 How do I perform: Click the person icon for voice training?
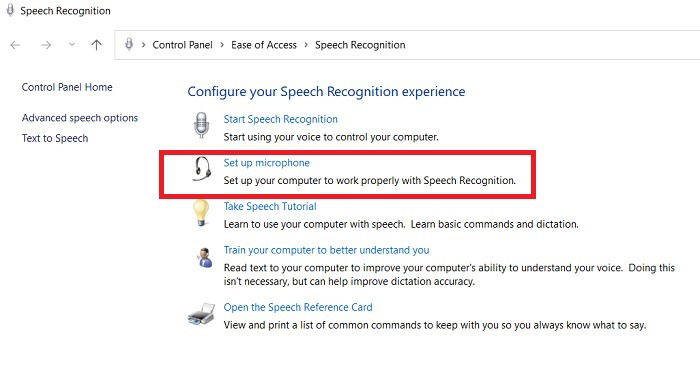tap(205, 258)
